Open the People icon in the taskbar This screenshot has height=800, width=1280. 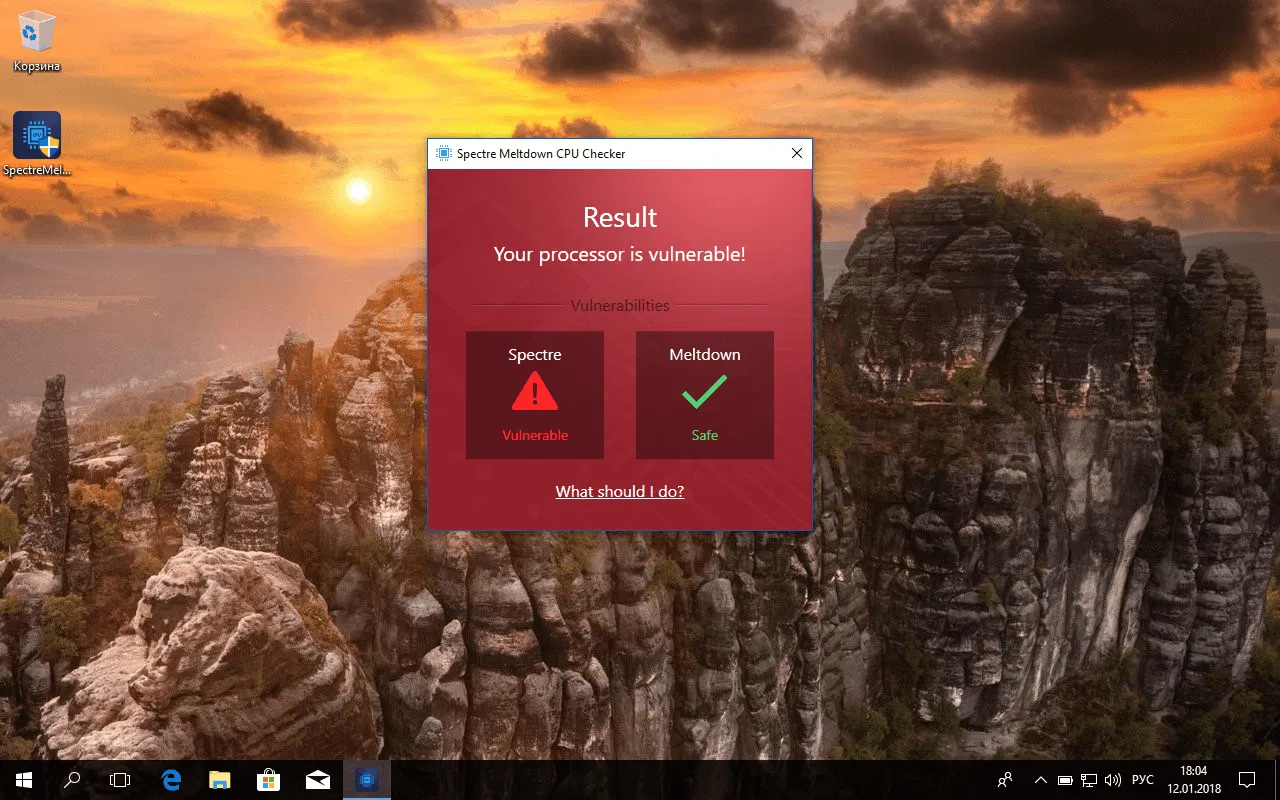1005,780
